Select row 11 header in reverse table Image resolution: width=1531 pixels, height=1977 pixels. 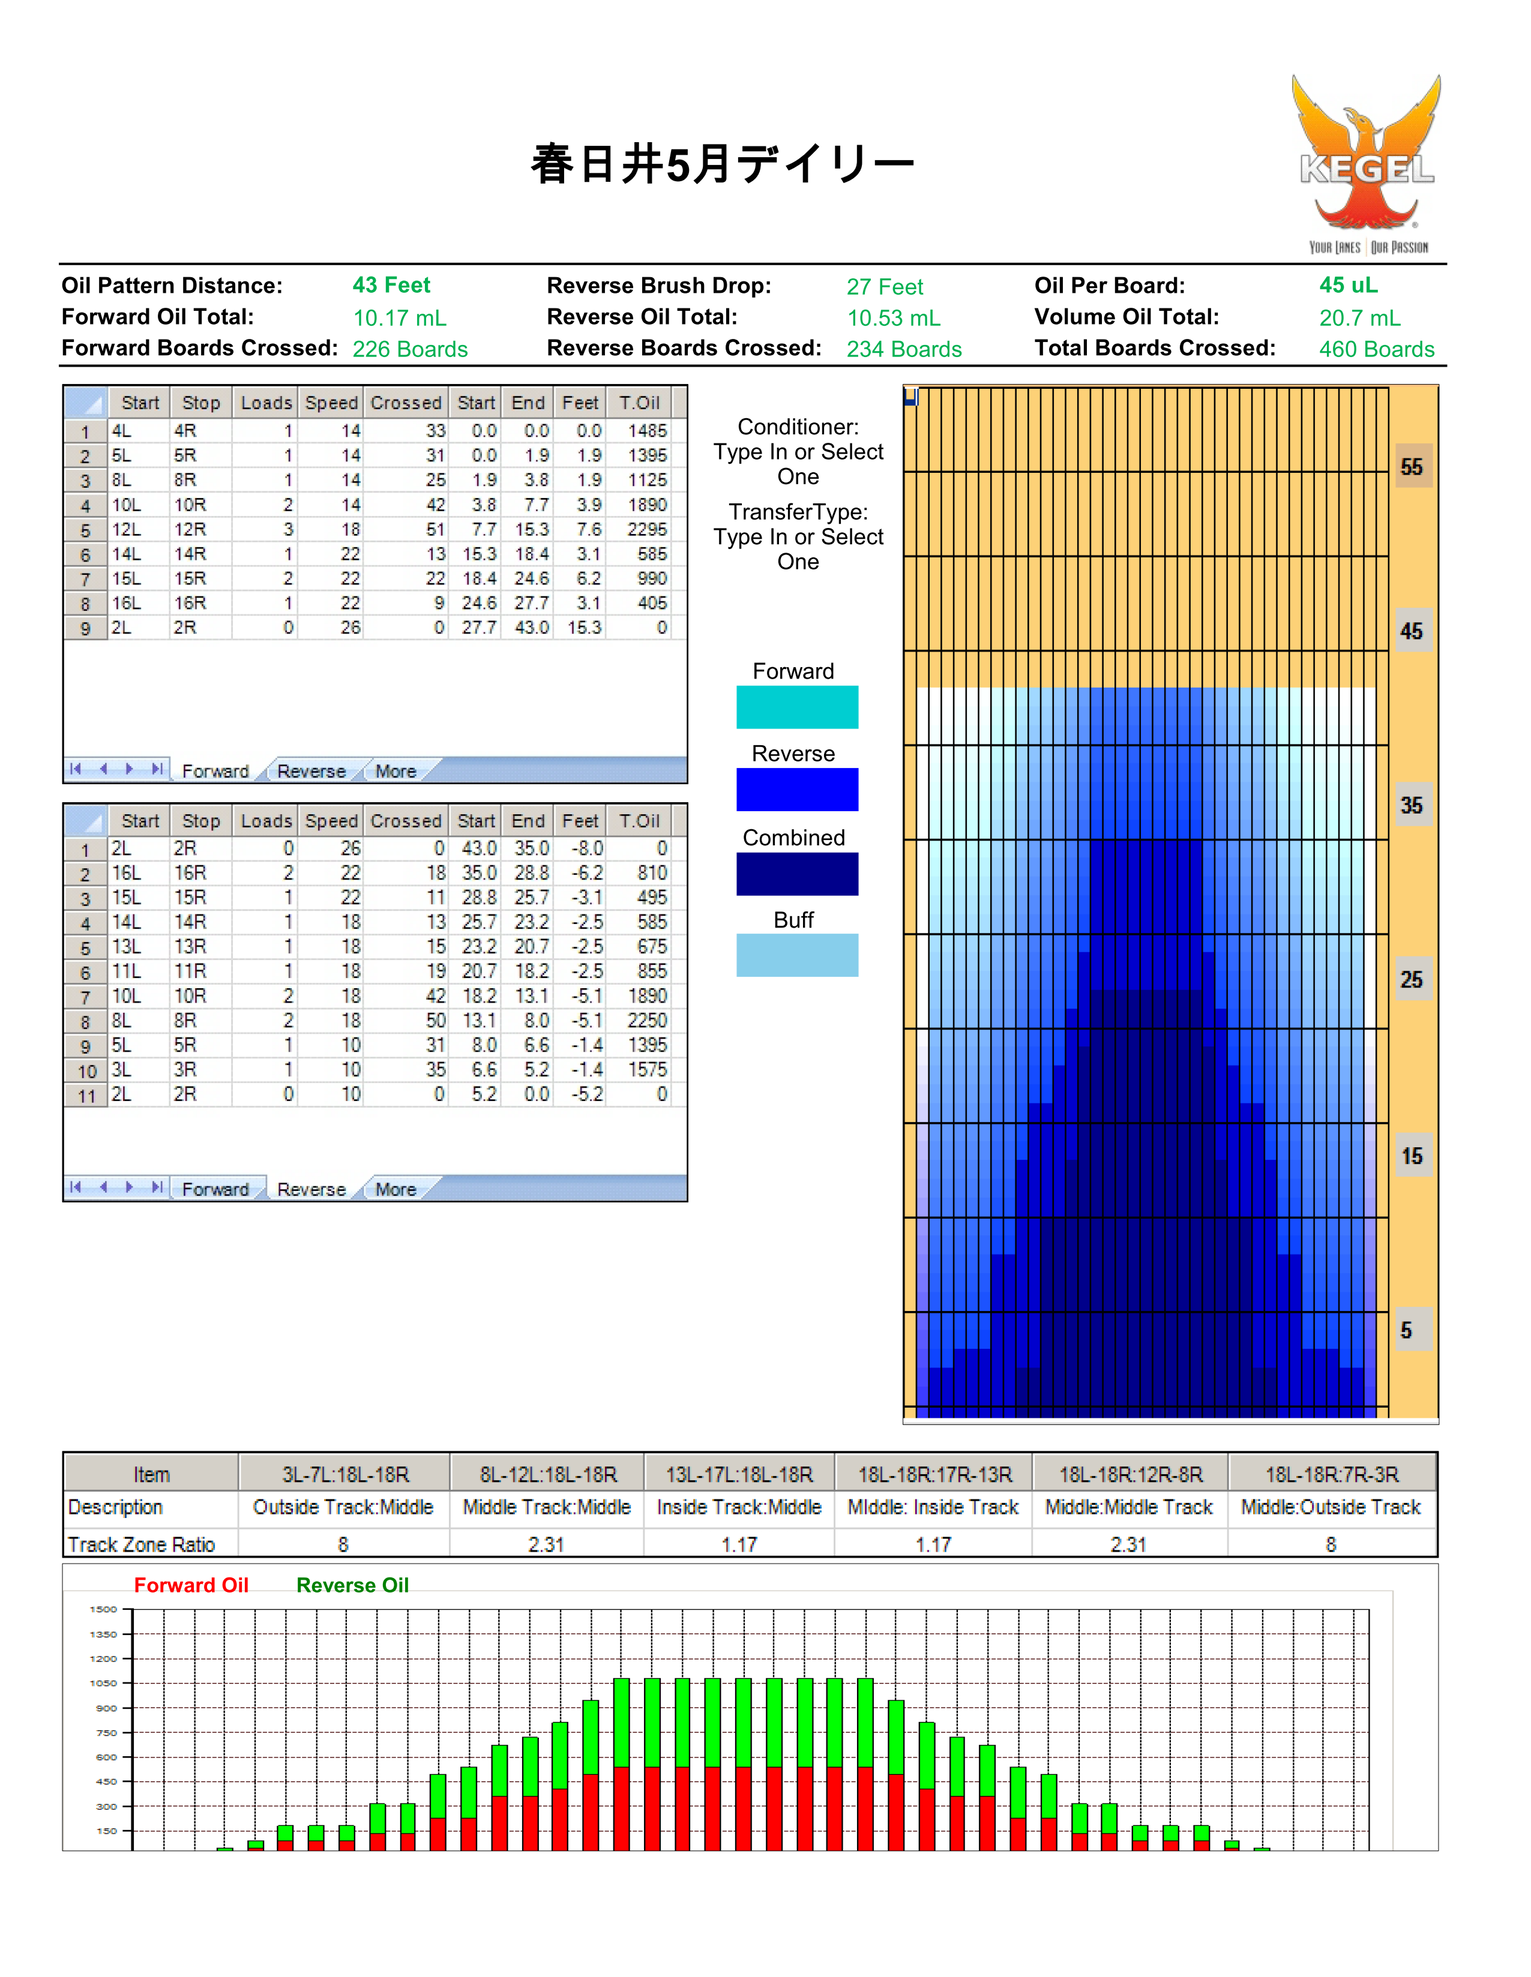86,1095
